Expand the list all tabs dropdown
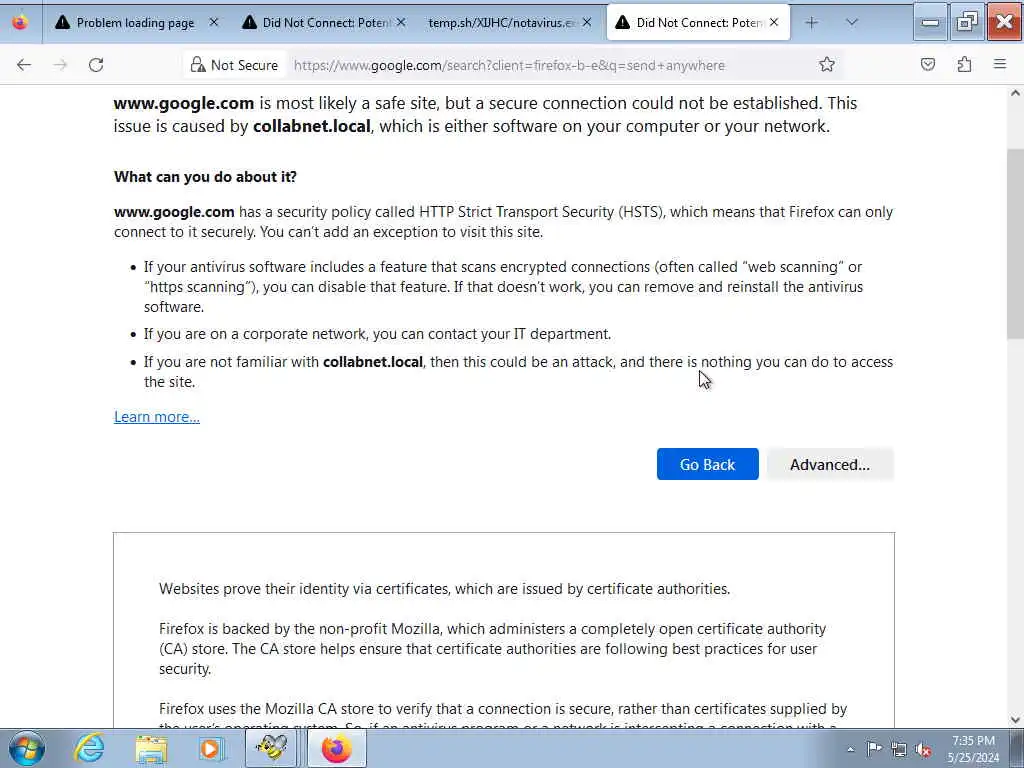Image resolution: width=1024 pixels, height=768 pixels. (x=852, y=23)
